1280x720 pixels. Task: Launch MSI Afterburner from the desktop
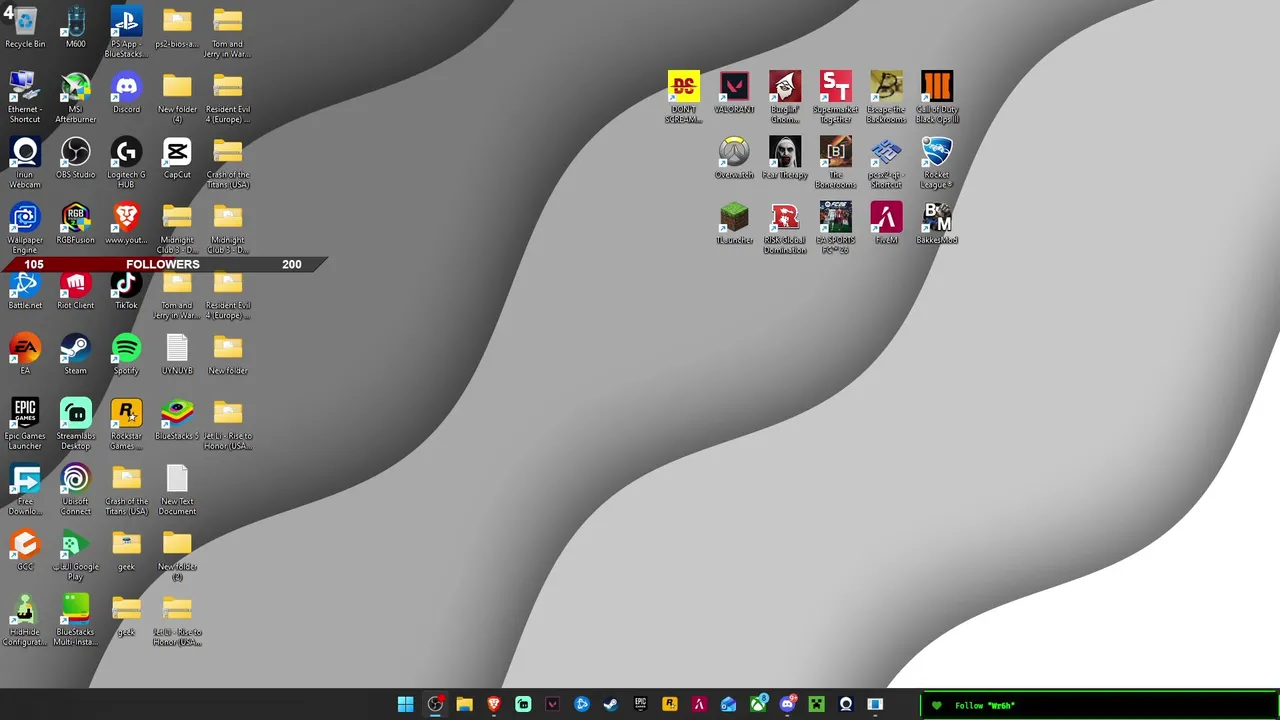coord(76,98)
